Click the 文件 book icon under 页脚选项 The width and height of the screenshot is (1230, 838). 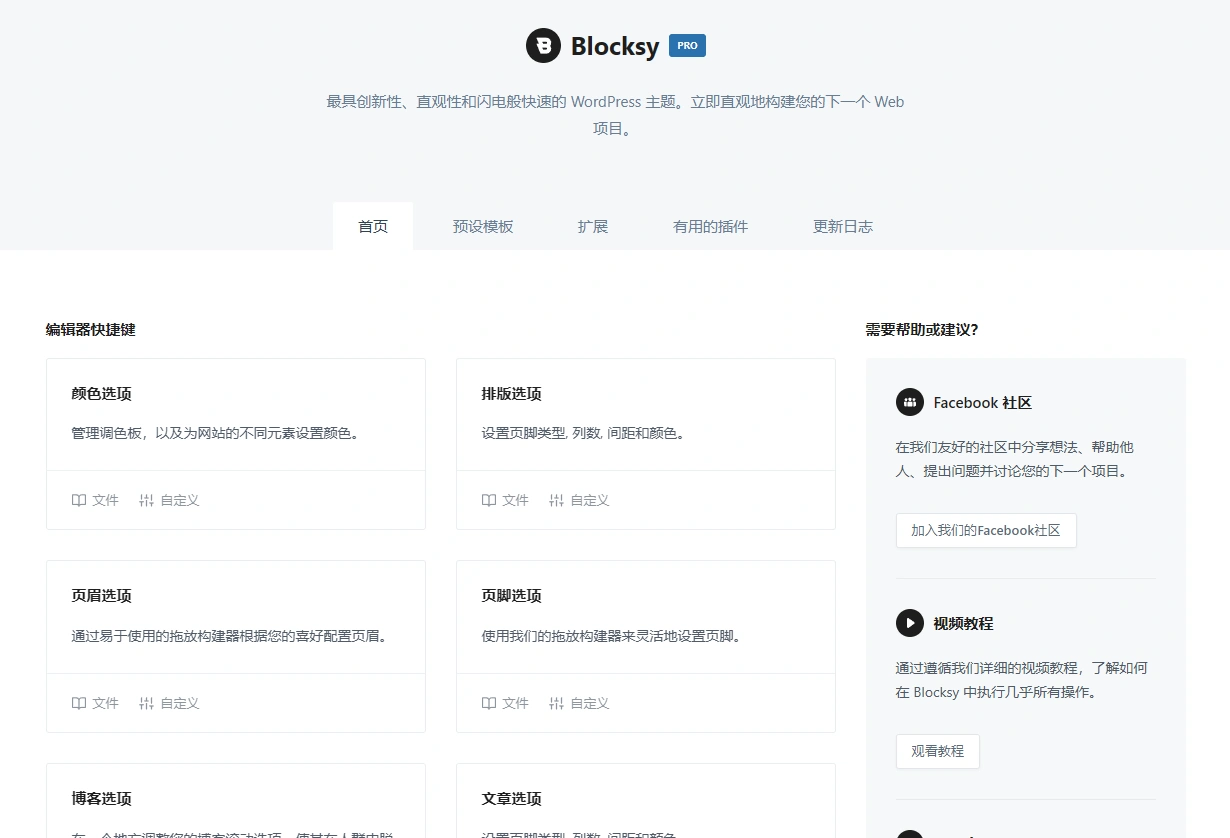(488, 703)
